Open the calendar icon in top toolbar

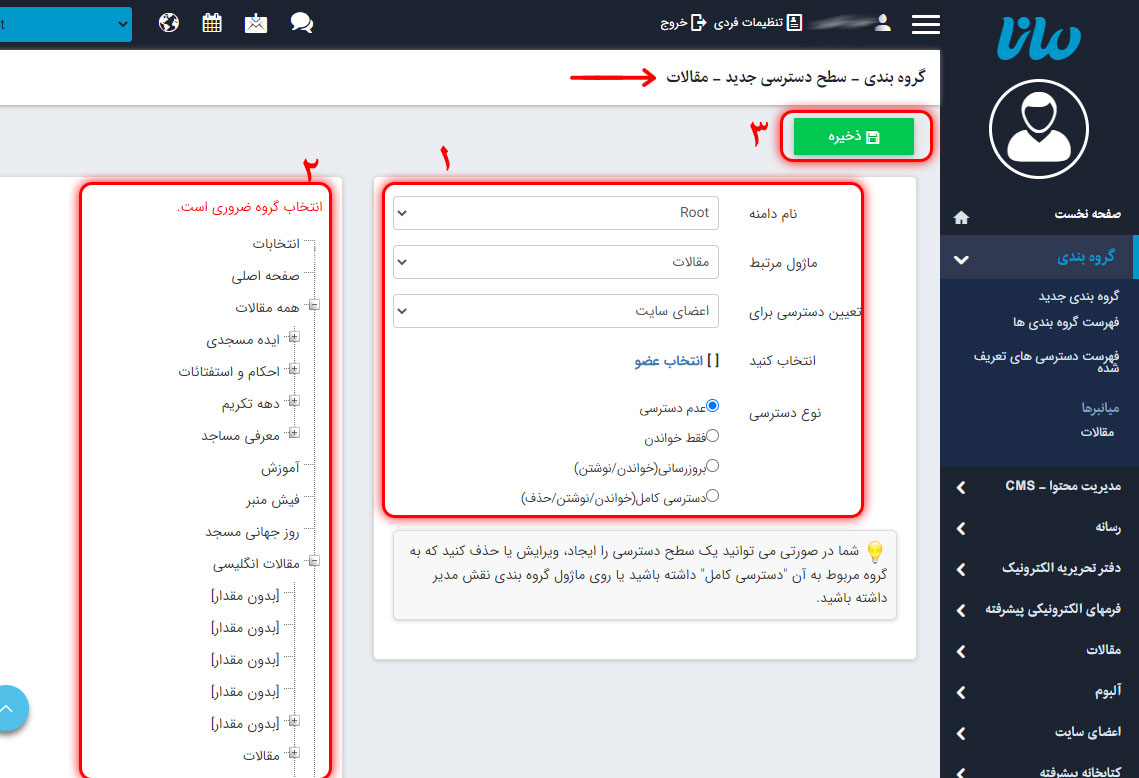[x=211, y=22]
